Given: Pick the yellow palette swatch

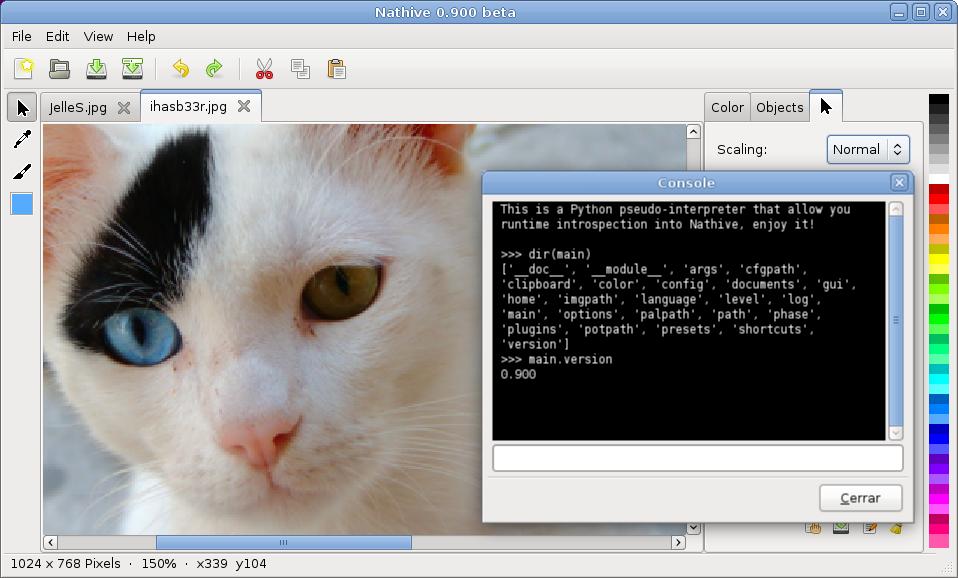Looking at the screenshot, I should [938, 259].
